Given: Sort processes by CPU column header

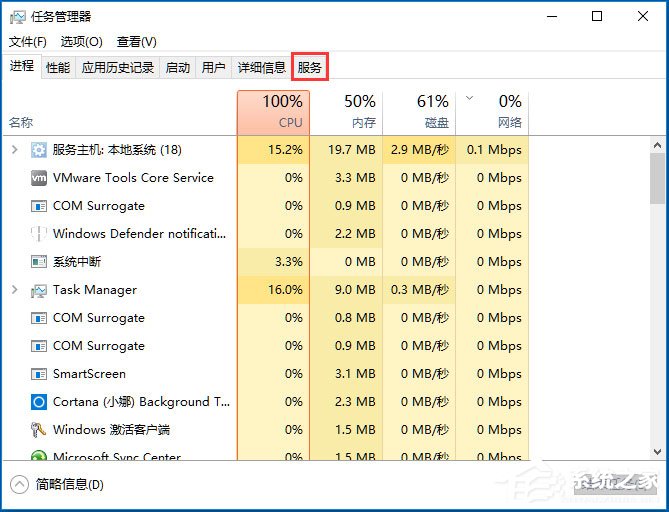Looking at the screenshot, I should pyautogui.click(x=273, y=112).
